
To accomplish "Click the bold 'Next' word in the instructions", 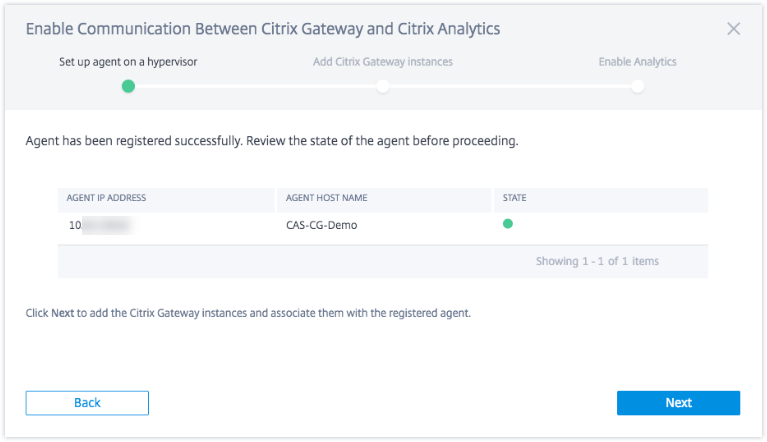I will pyautogui.click(x=63, y=313).
